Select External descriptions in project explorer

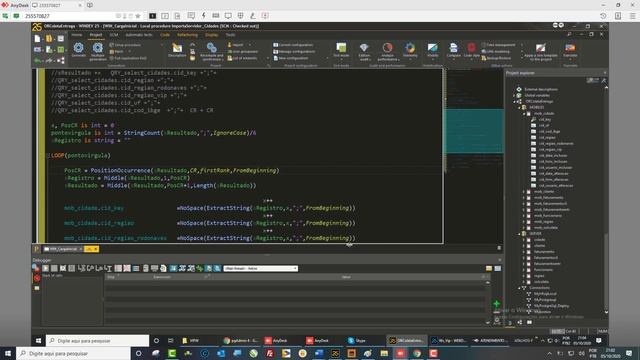coord(541,89)
